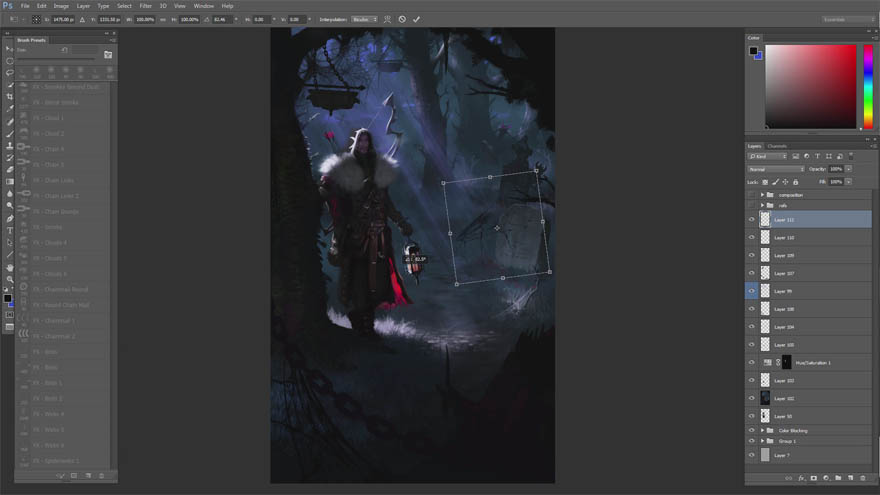Hide the Hue/Saturation 1 adjustment layer

751,363
